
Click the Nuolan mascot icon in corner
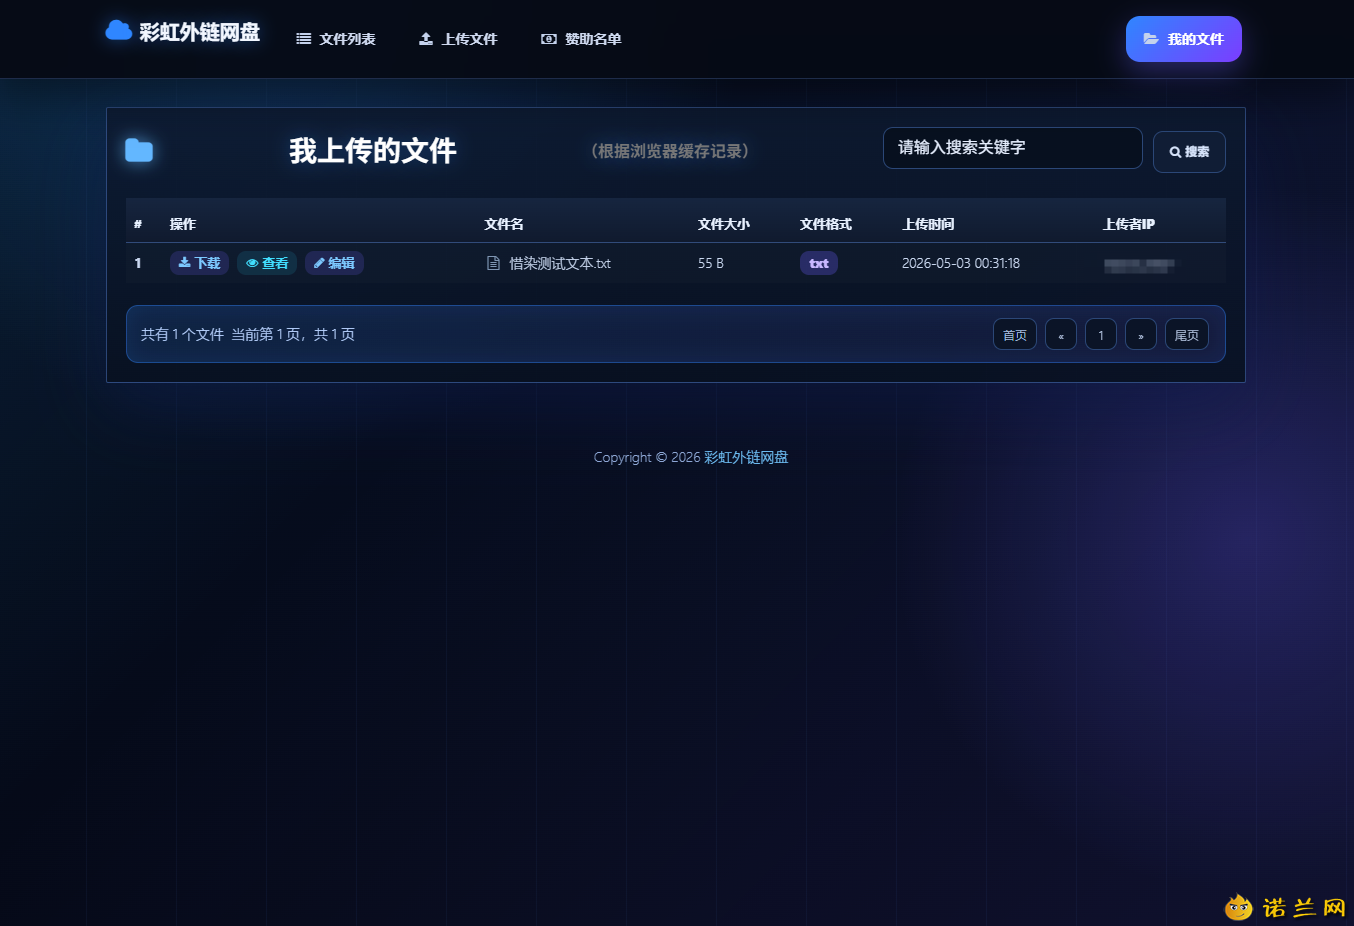coord(1238,907)
